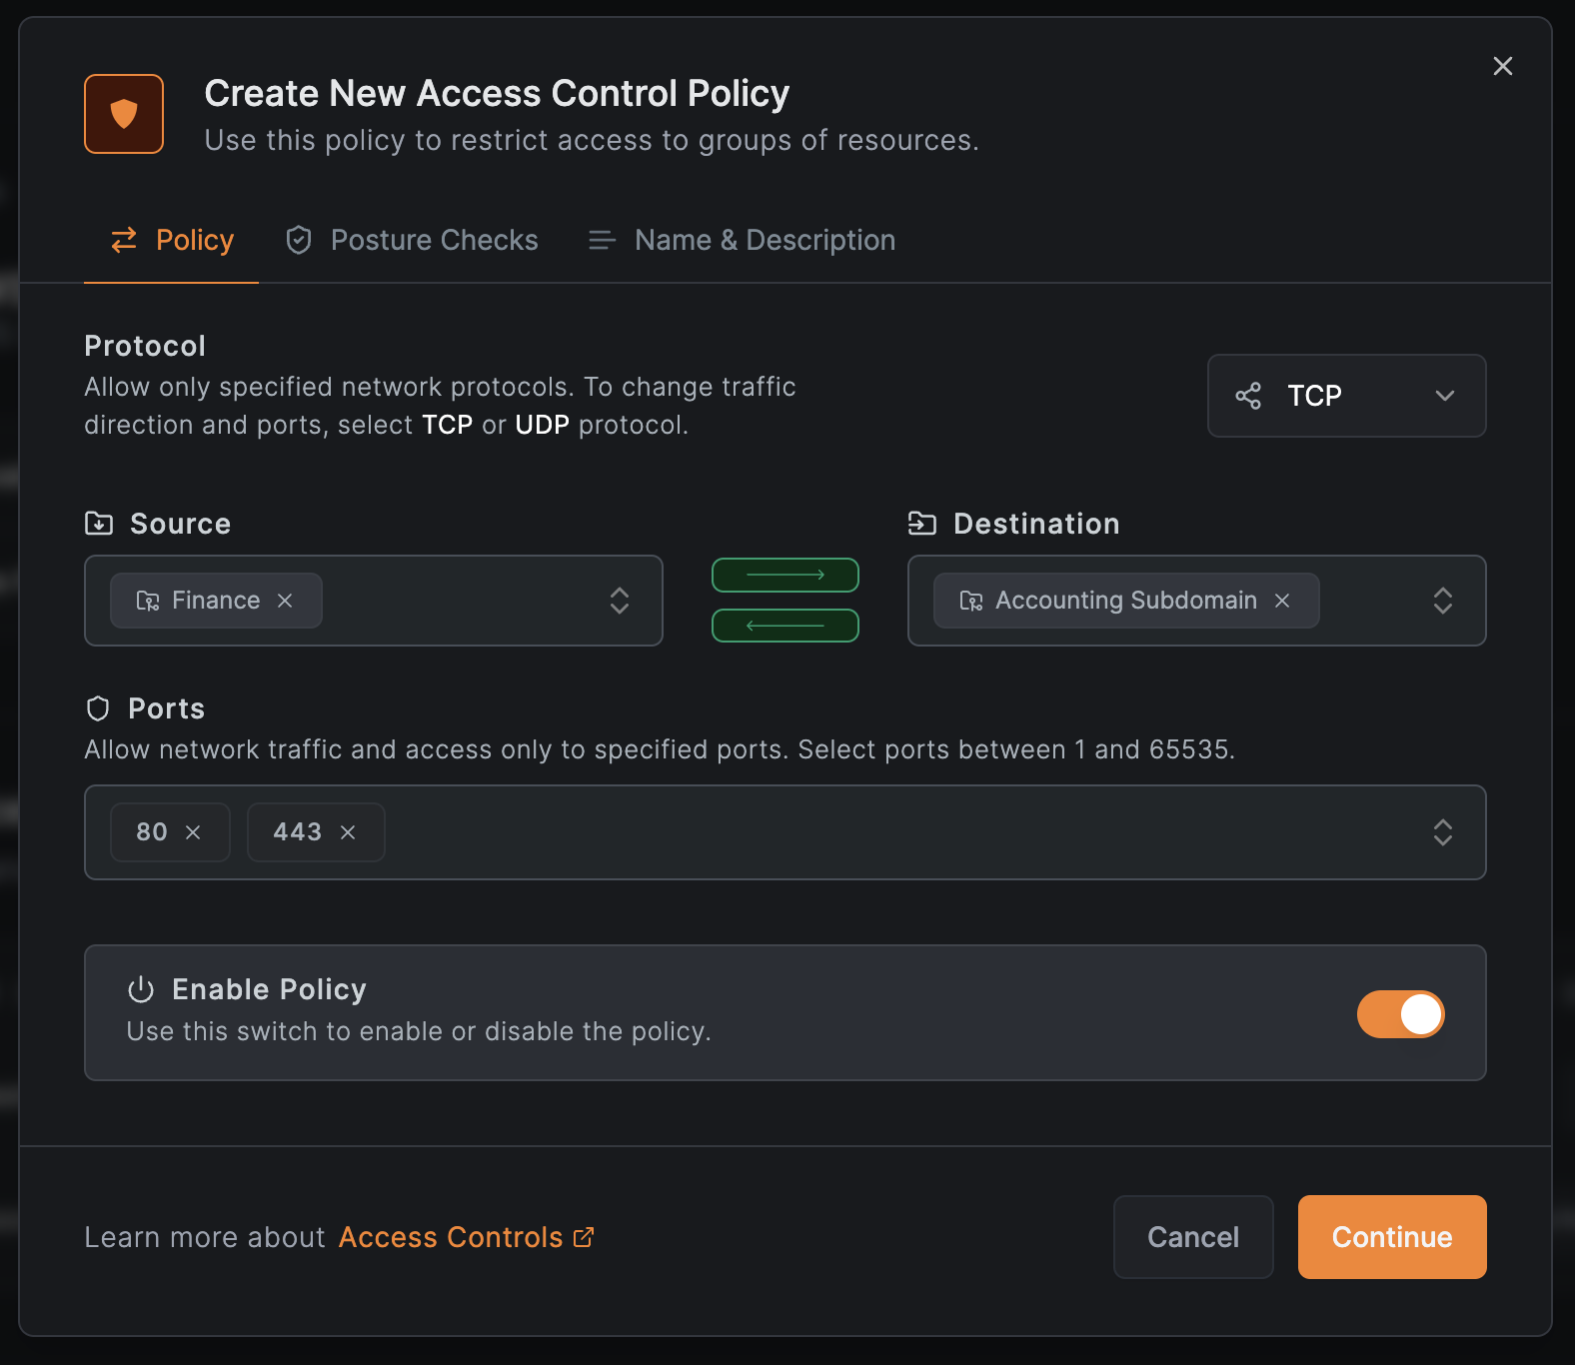The width and height of the screenshot is (1575, 1365).
Task: Toggle destination-to-source direction arrow
Action: [785, 626]
